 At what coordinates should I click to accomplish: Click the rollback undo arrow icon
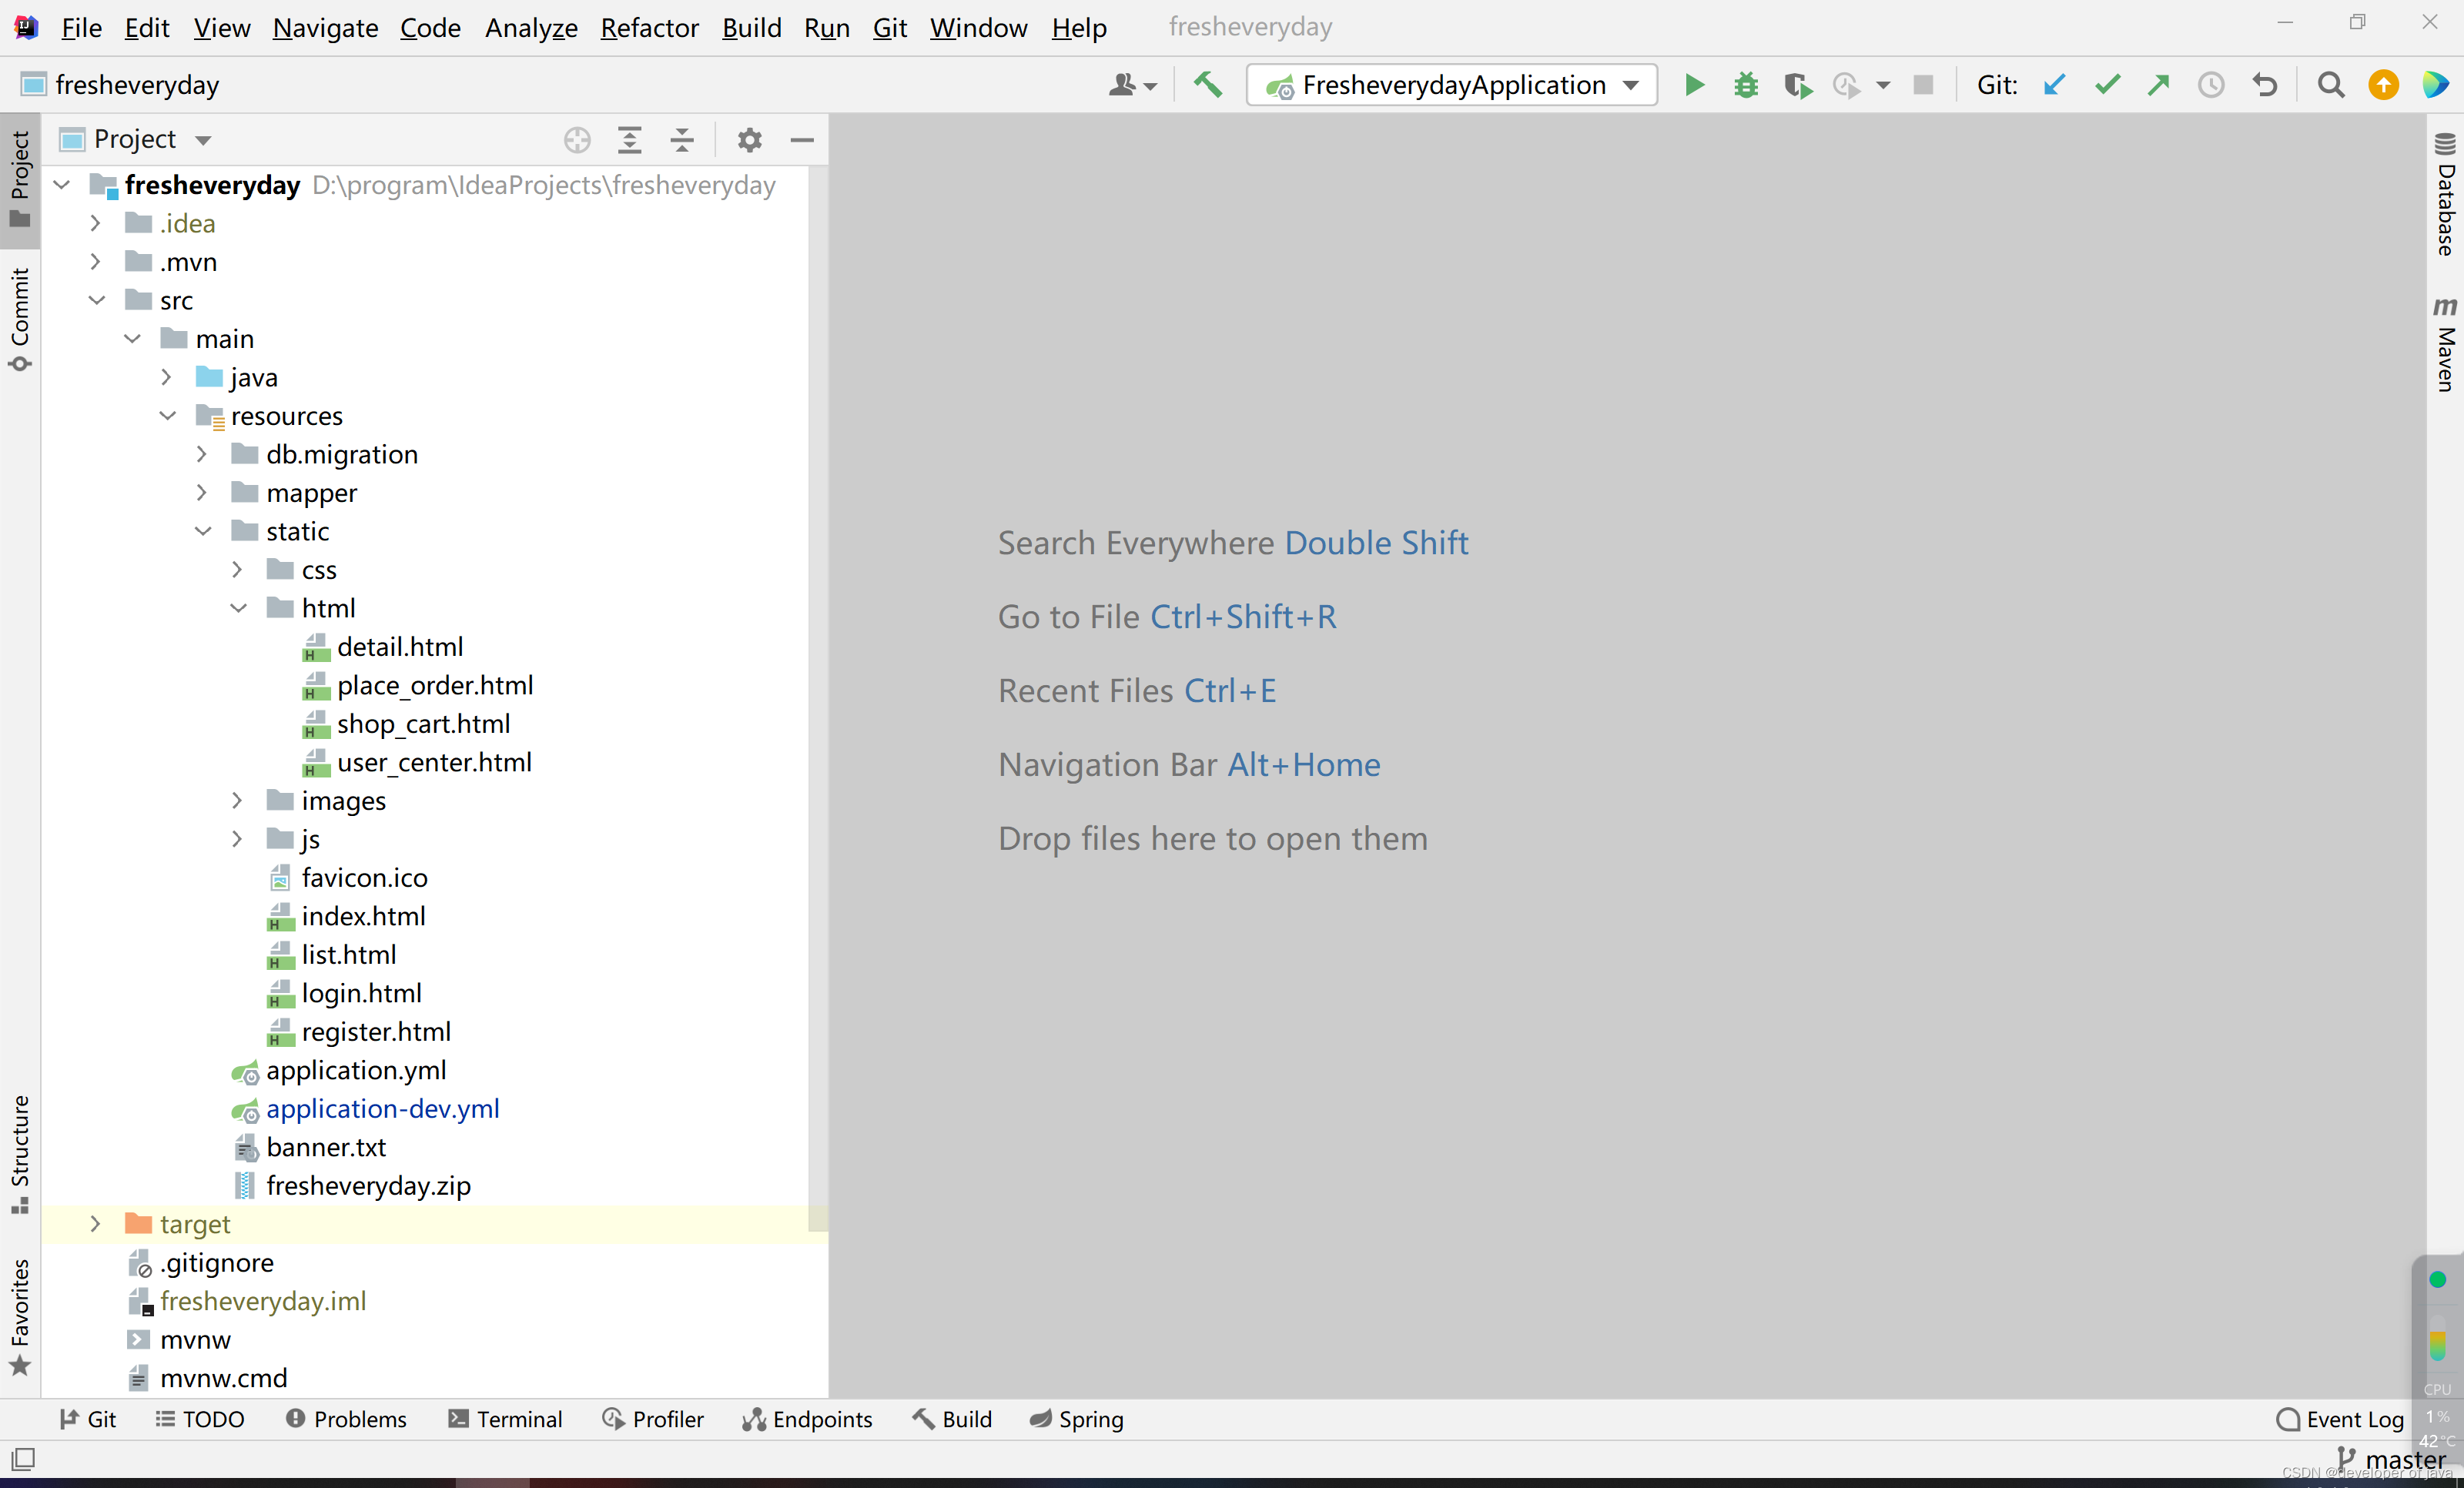click(x=2265, y=85)
